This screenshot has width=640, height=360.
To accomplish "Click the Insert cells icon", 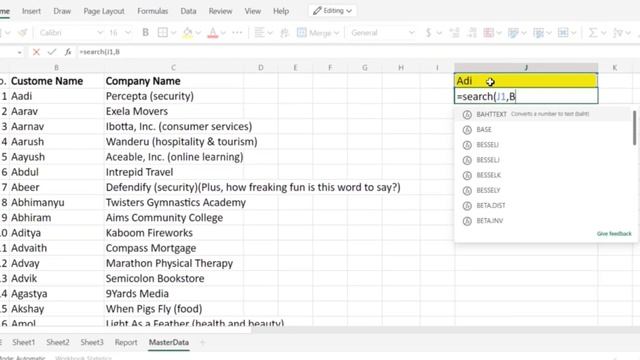I will coord(563,33).
